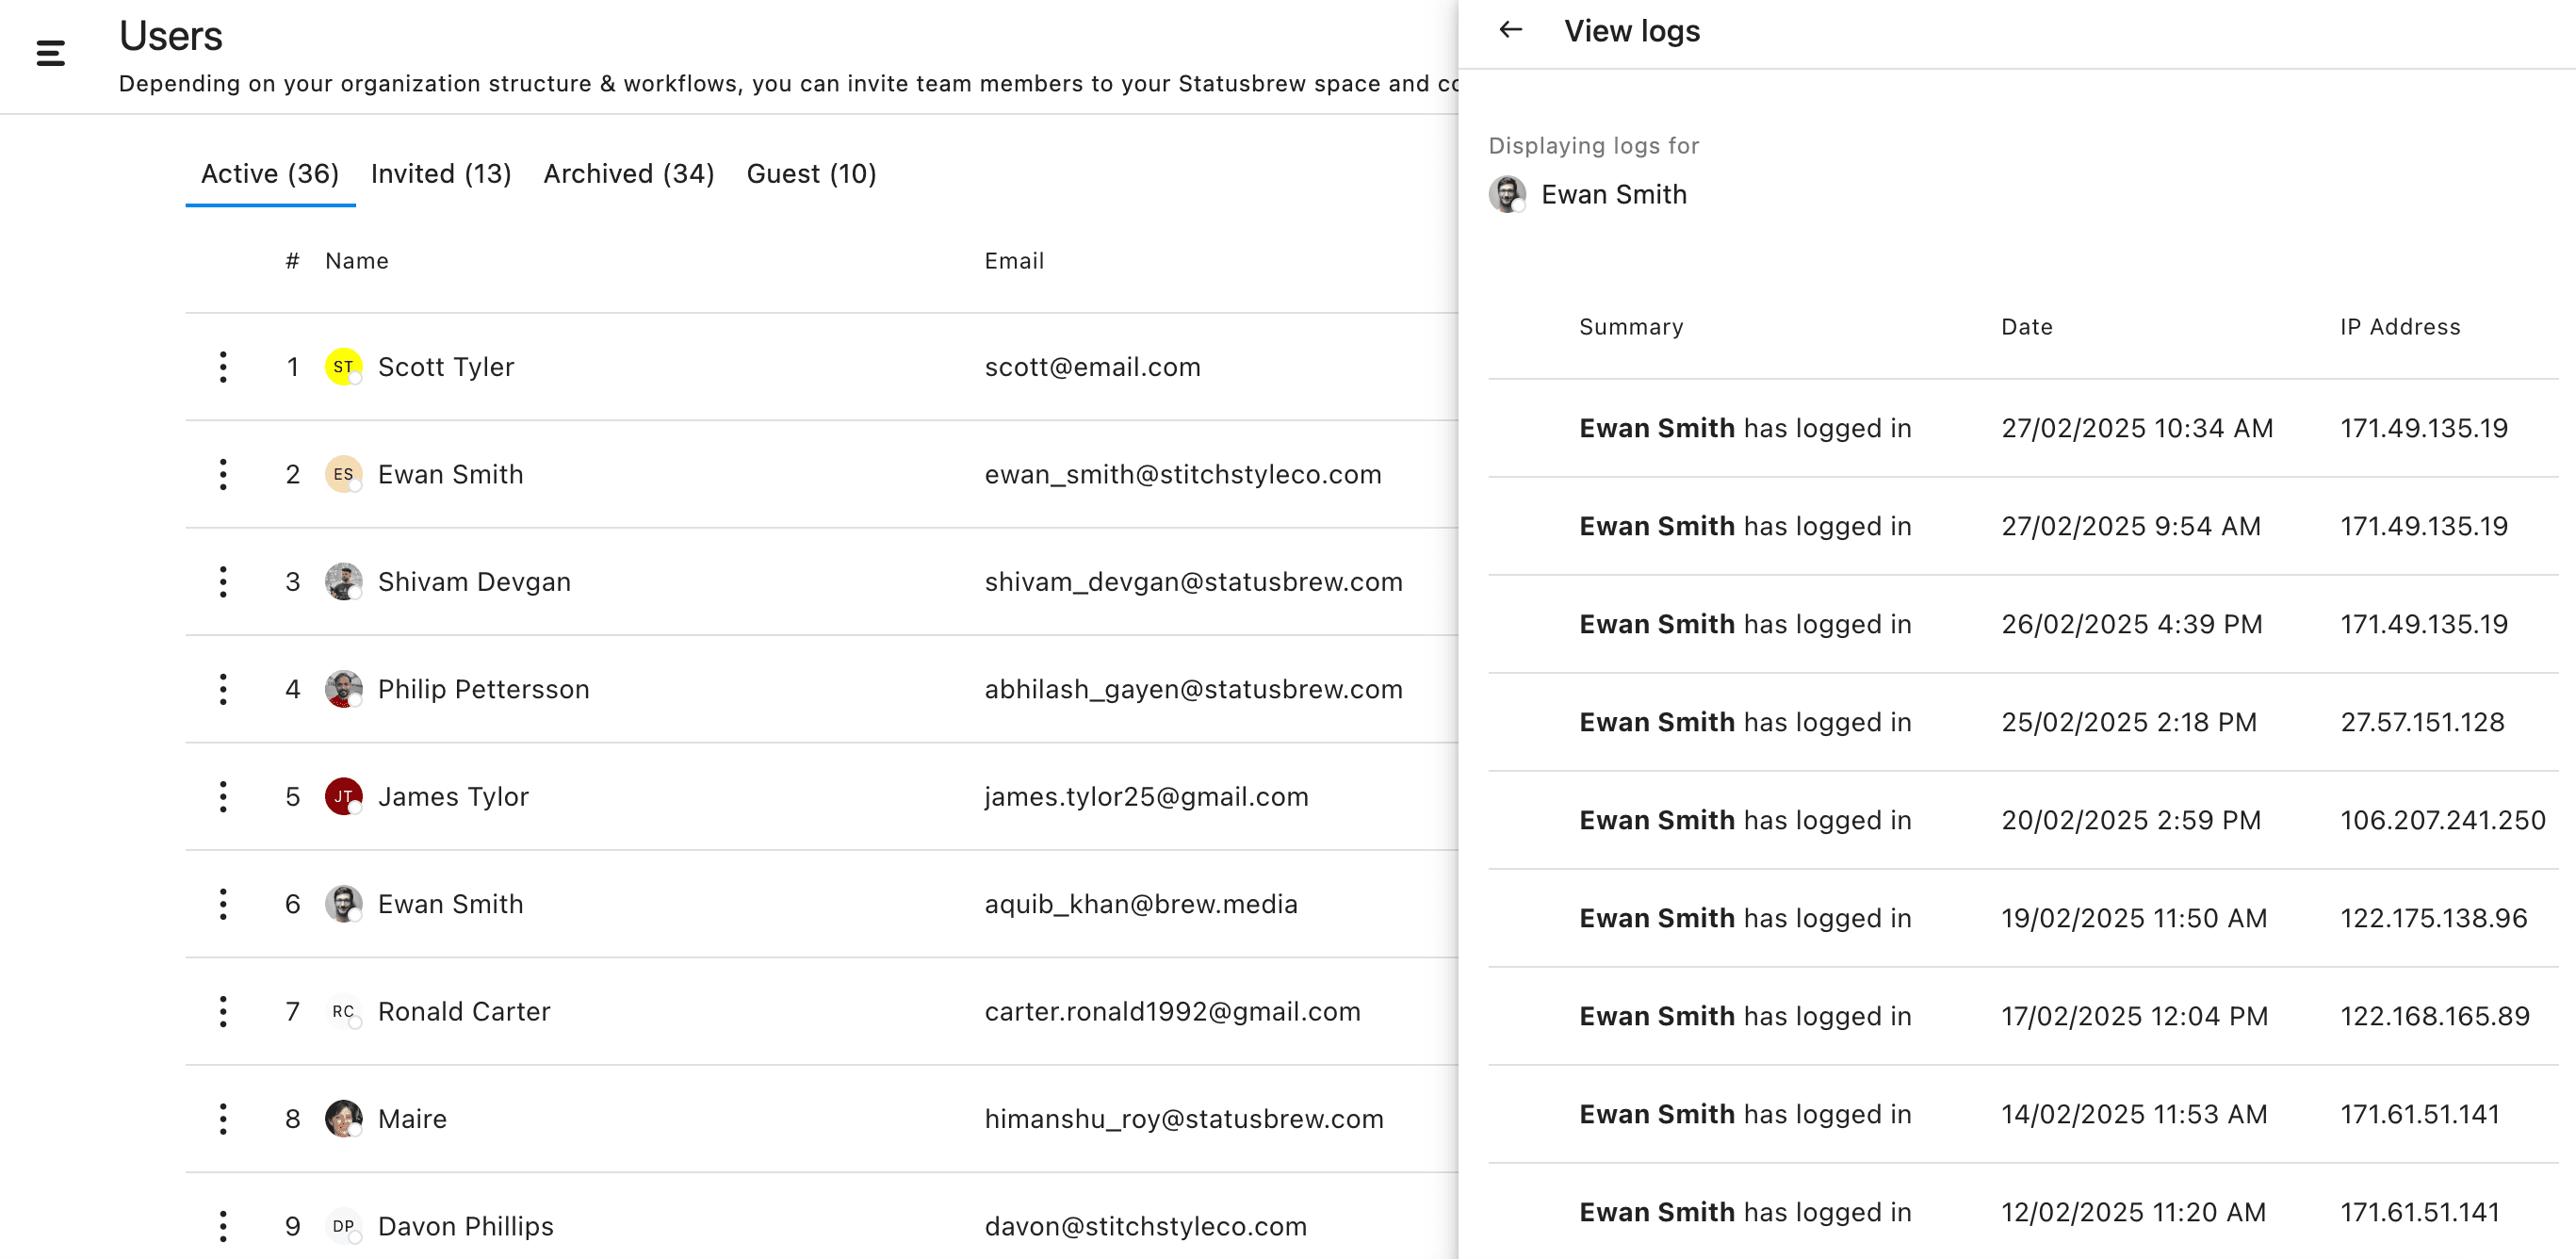
Task: Open the hamburger navigation menu
Action: click(x=50, y=53)
